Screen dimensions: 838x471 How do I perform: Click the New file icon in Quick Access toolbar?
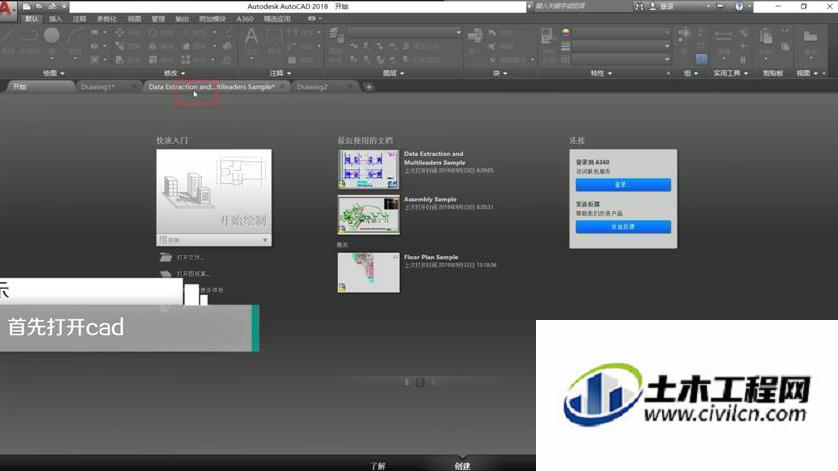[x=26, y=6]
